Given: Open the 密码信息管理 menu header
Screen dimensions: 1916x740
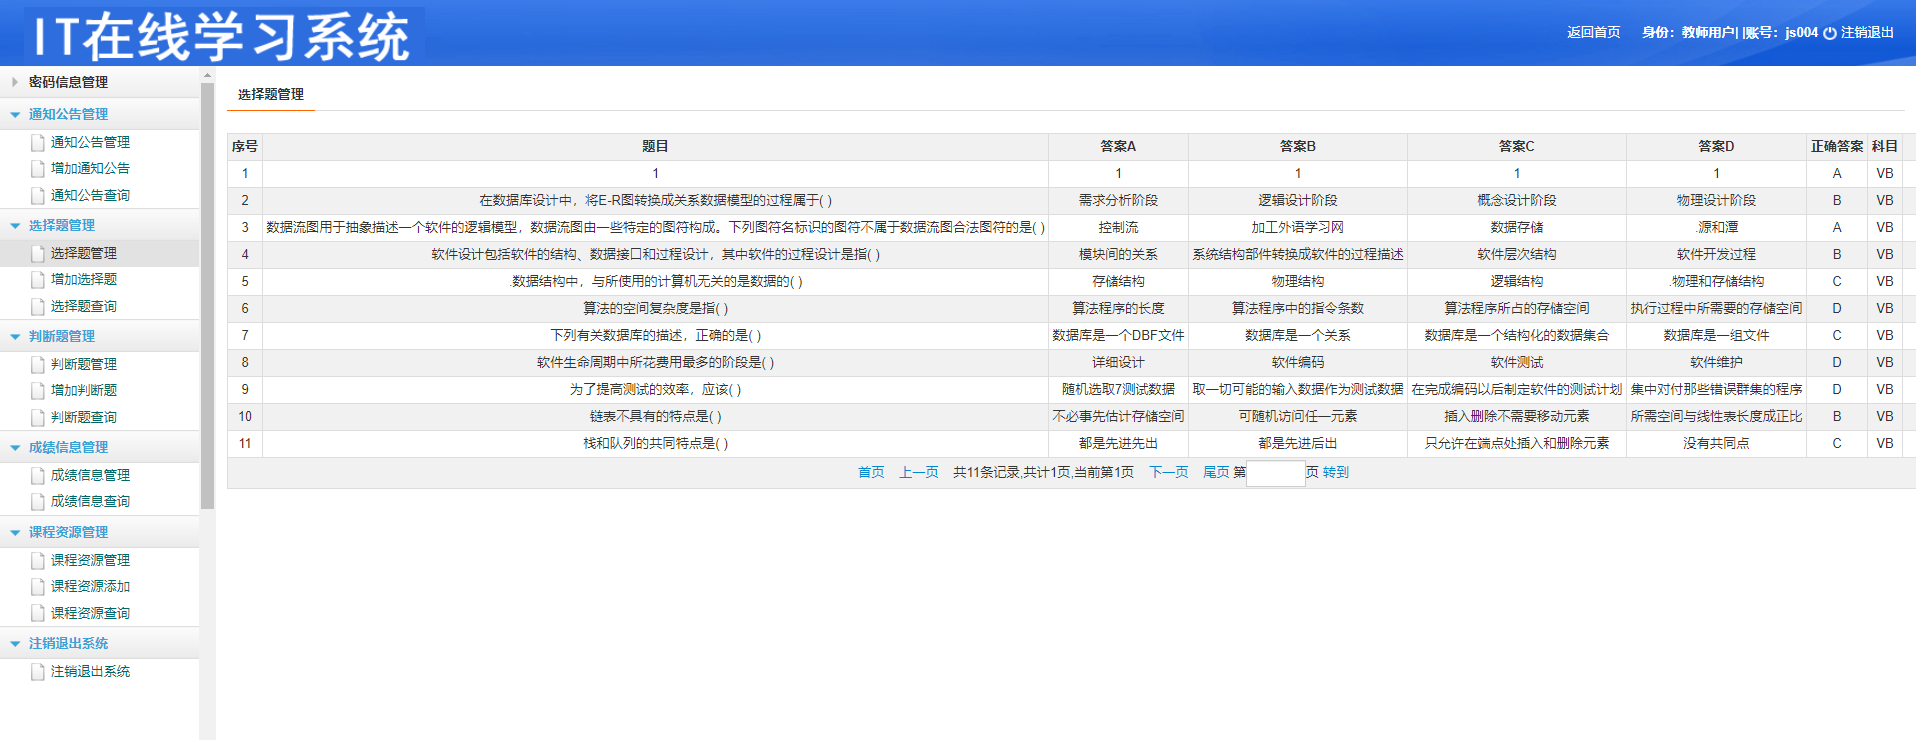Looking at the screenshot, I should click(100, 82).
